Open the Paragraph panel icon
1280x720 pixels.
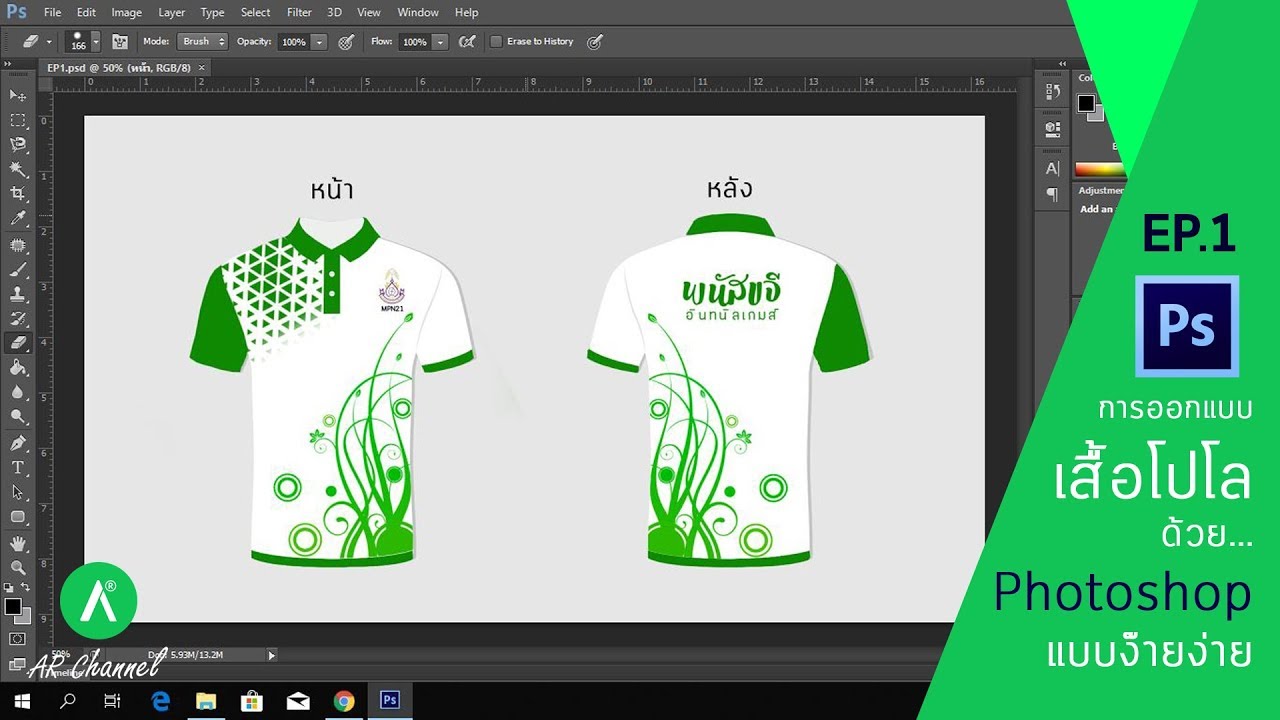(1052, 195)
